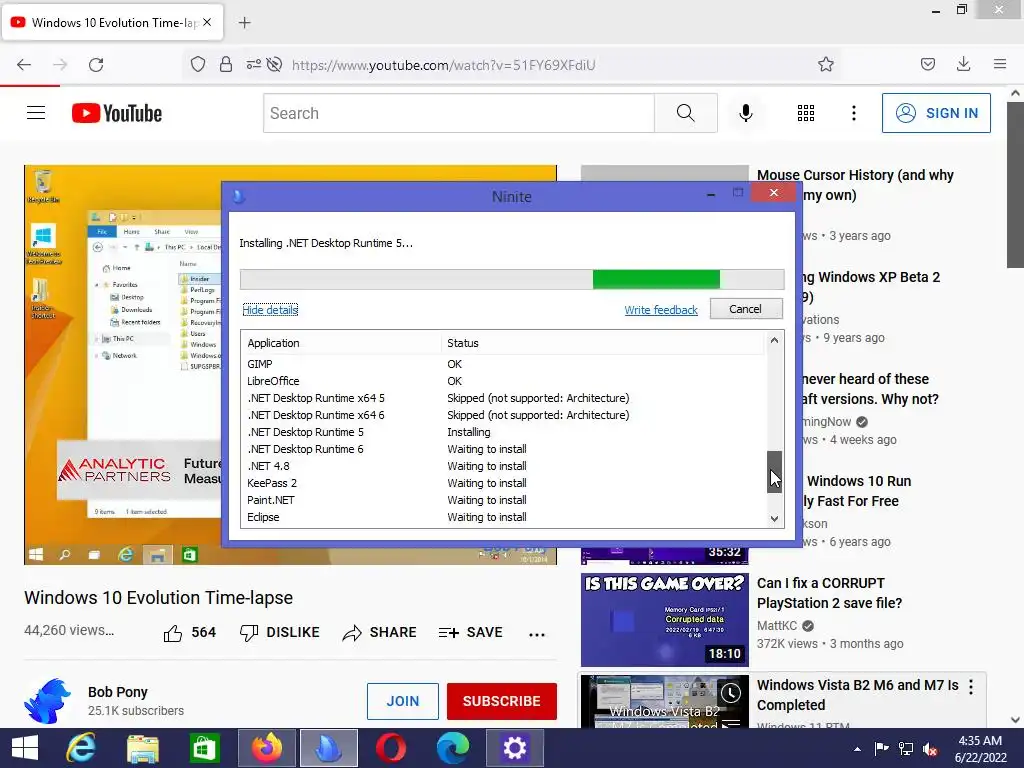
Task: Select the Paint.NET row in Ninite
Action: click(x=504, y=500)
